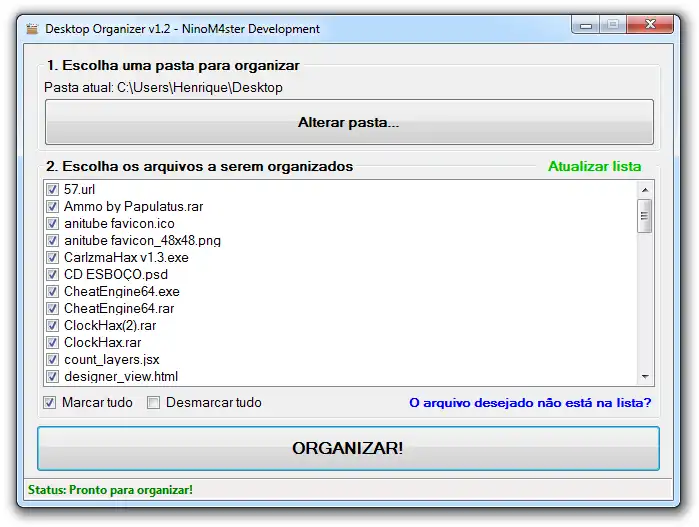Toggle the CheatEngine64.rar checkbox
Viewport: 699px width, 527px height.
click(x=52, y=308)
